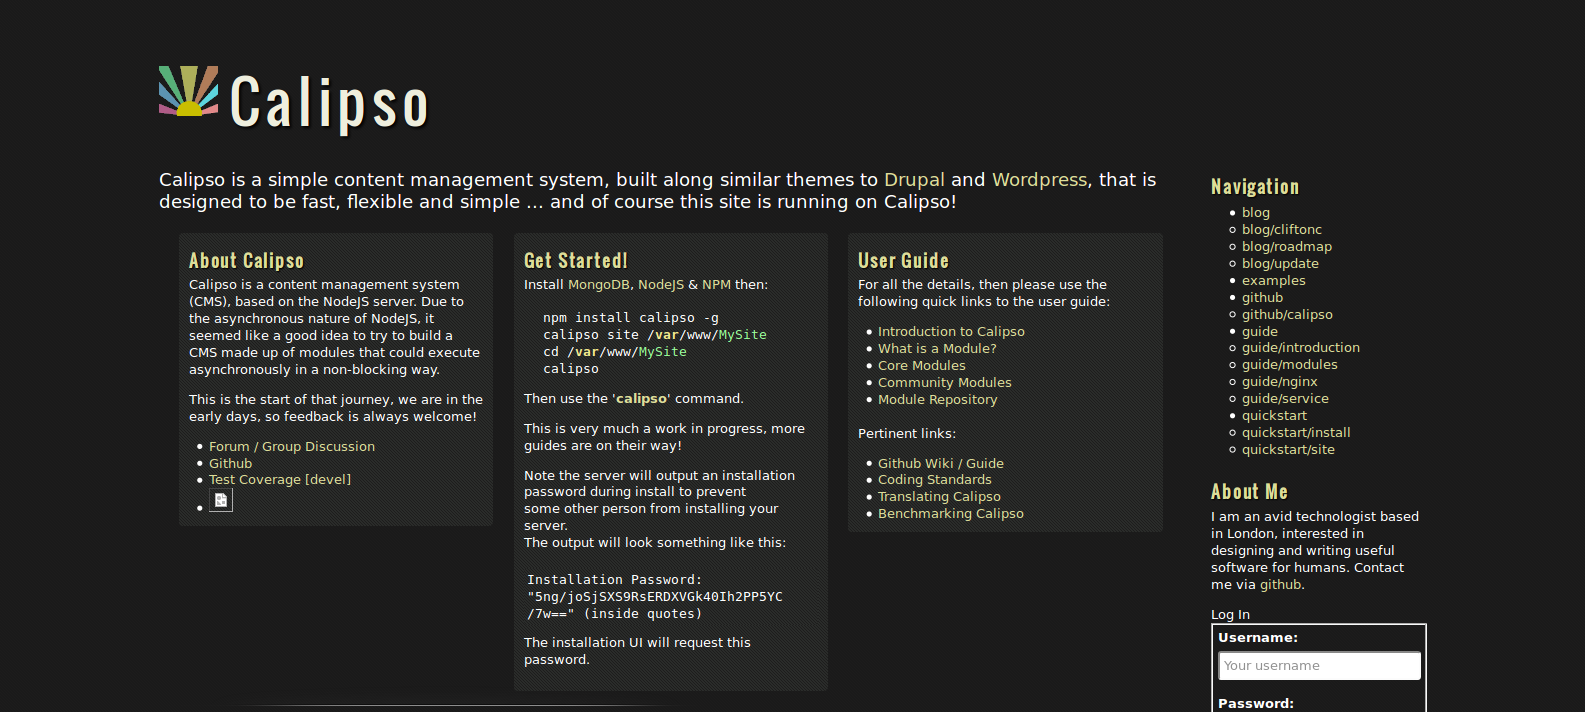
Task: Go to blog/cliftonc in Navigation
Action: [x=1282, y=230]
